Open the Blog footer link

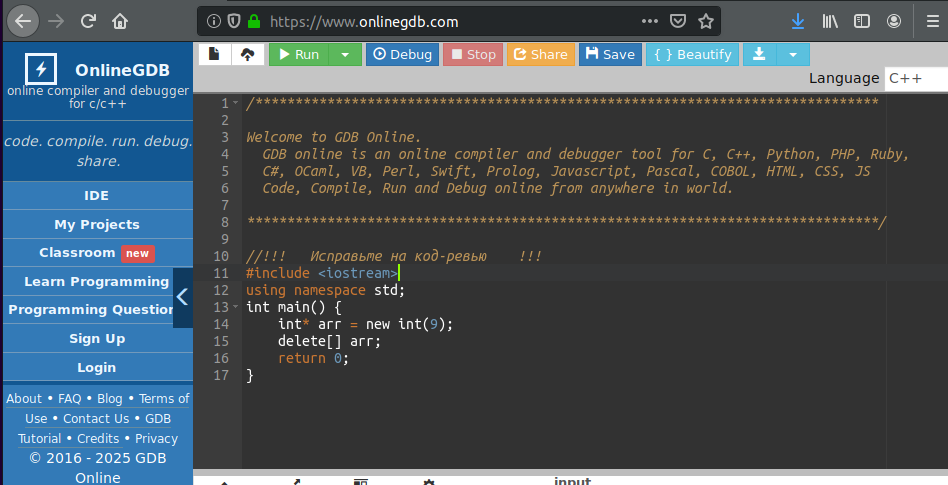[109, 399]
